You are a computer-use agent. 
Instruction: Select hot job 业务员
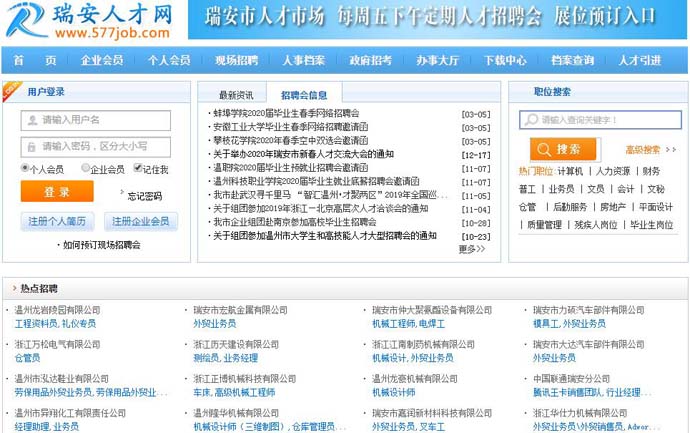(562, 189)
